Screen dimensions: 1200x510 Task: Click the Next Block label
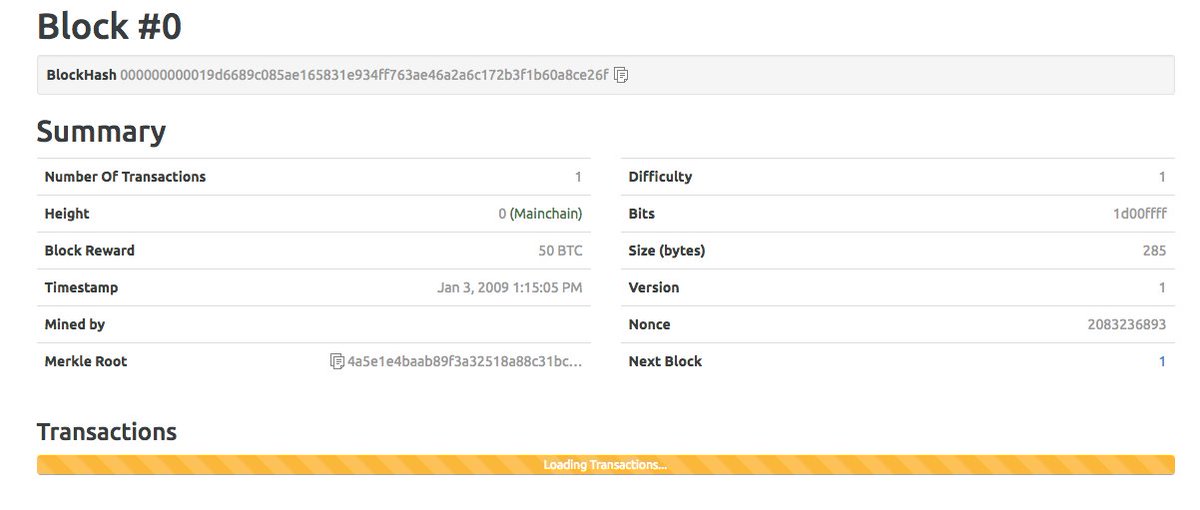665,361
